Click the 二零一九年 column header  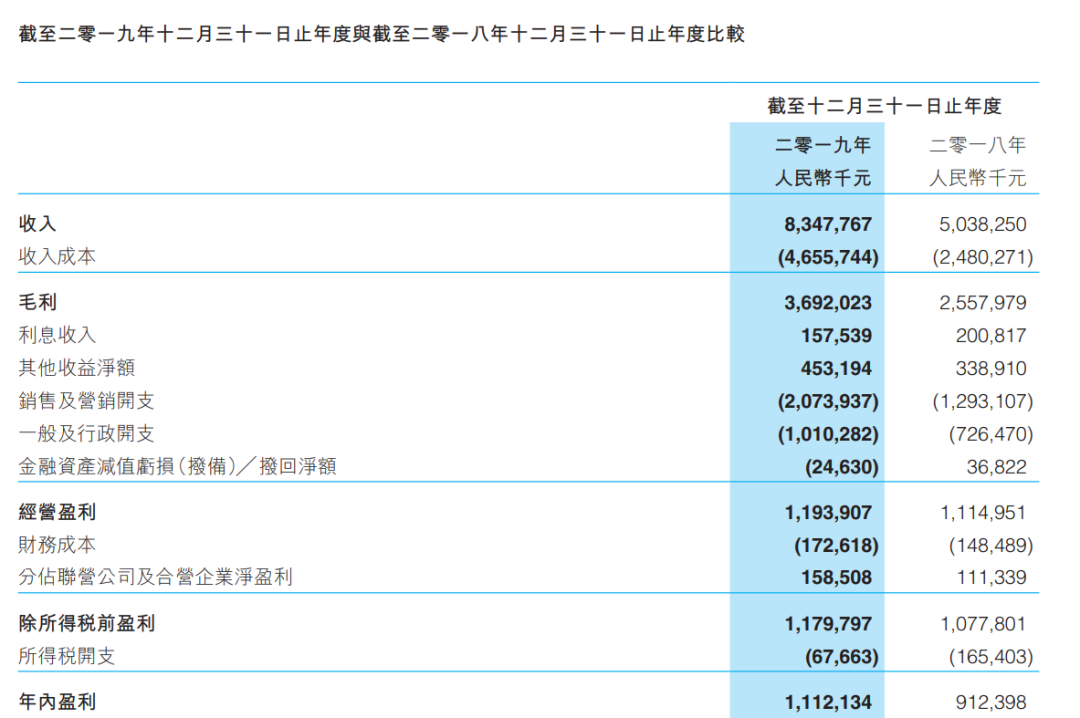(823, 145)
